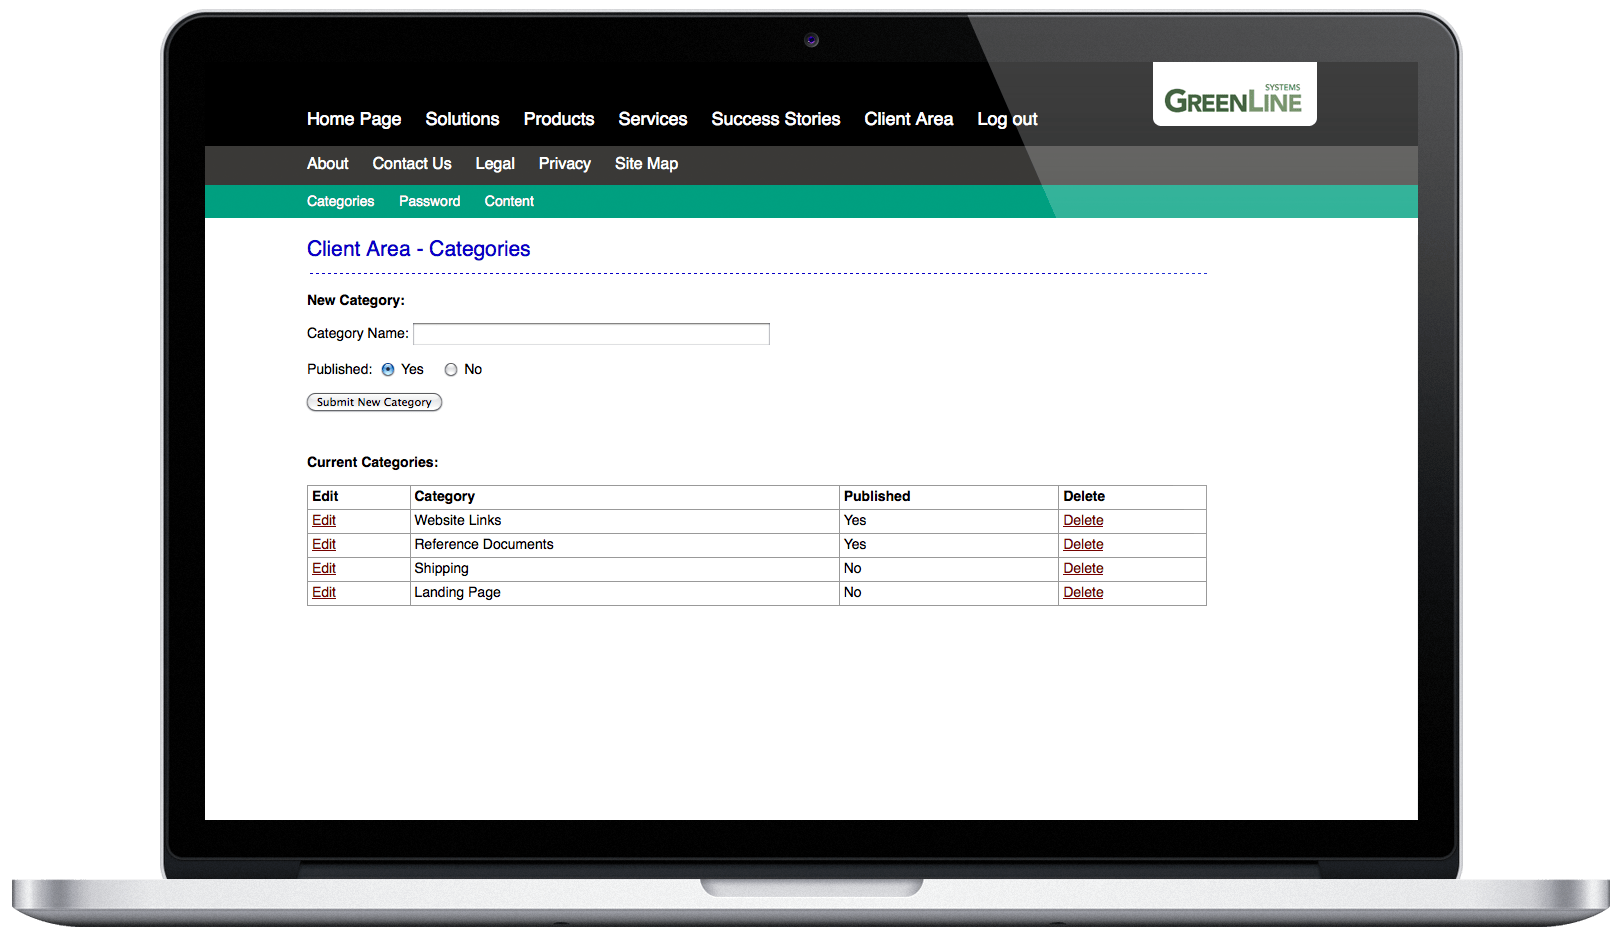Open the Home Page menu item

354,119
